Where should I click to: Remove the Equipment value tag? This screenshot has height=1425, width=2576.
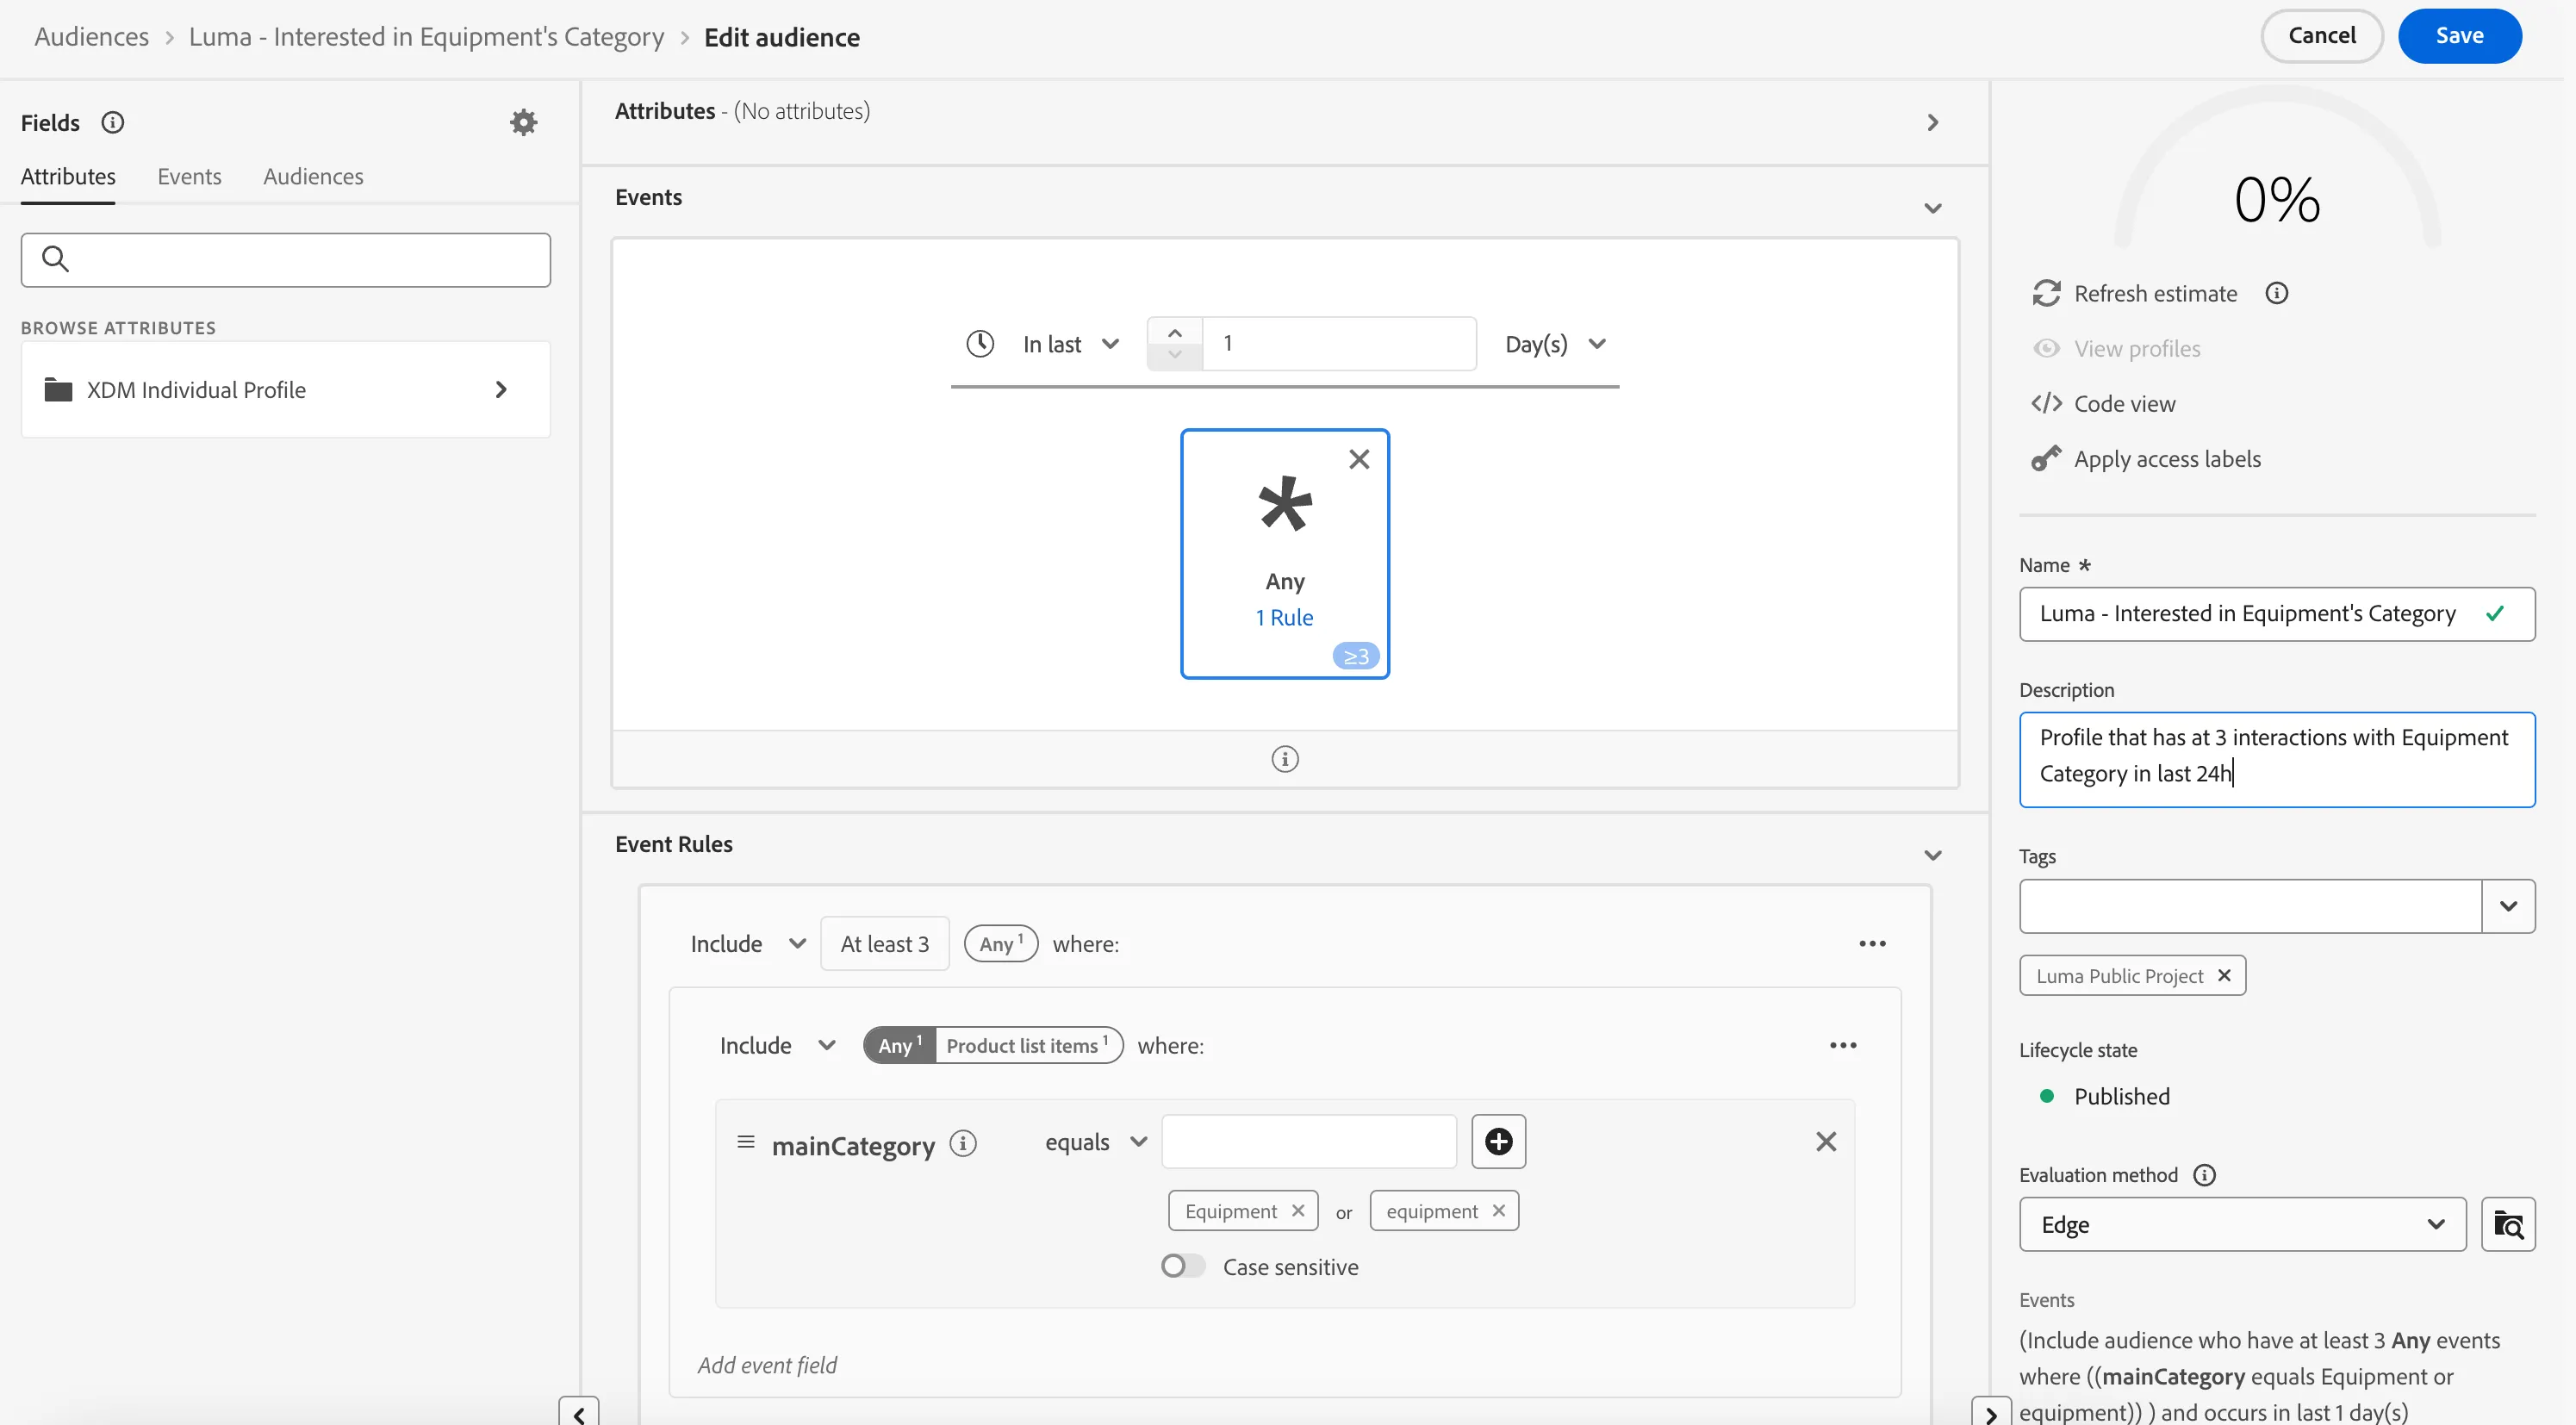click(1297, 1210)
